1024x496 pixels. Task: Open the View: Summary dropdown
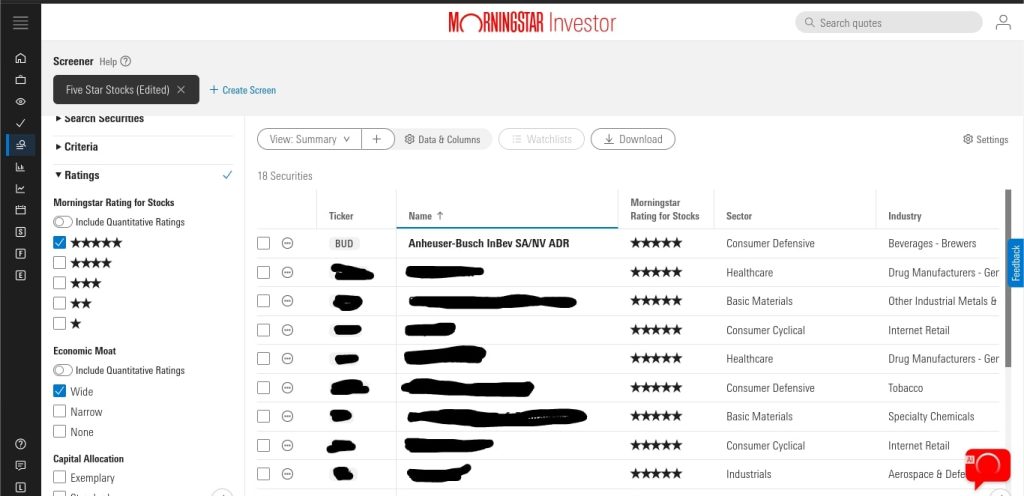click(310, 139)
